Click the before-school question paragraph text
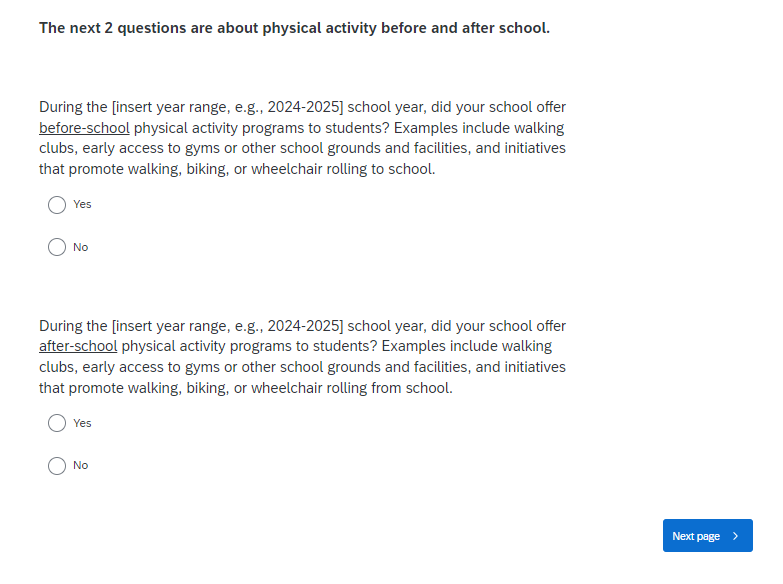 click(x=302, y=148)
